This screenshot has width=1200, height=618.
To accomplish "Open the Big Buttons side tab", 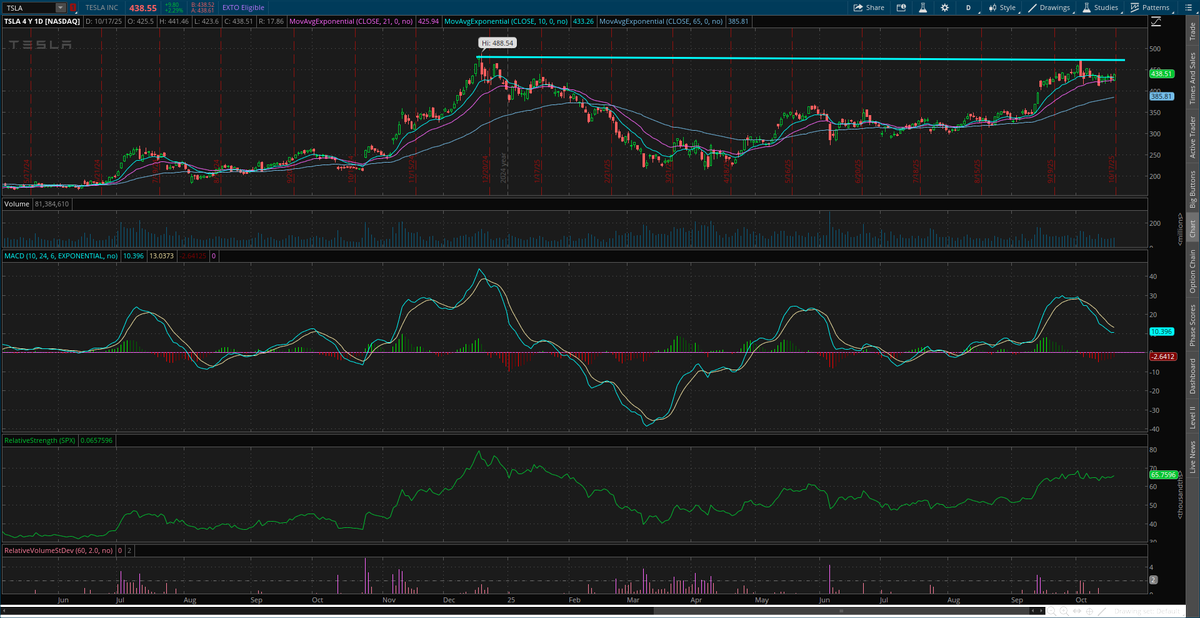I will click(x=1191, y=188).
